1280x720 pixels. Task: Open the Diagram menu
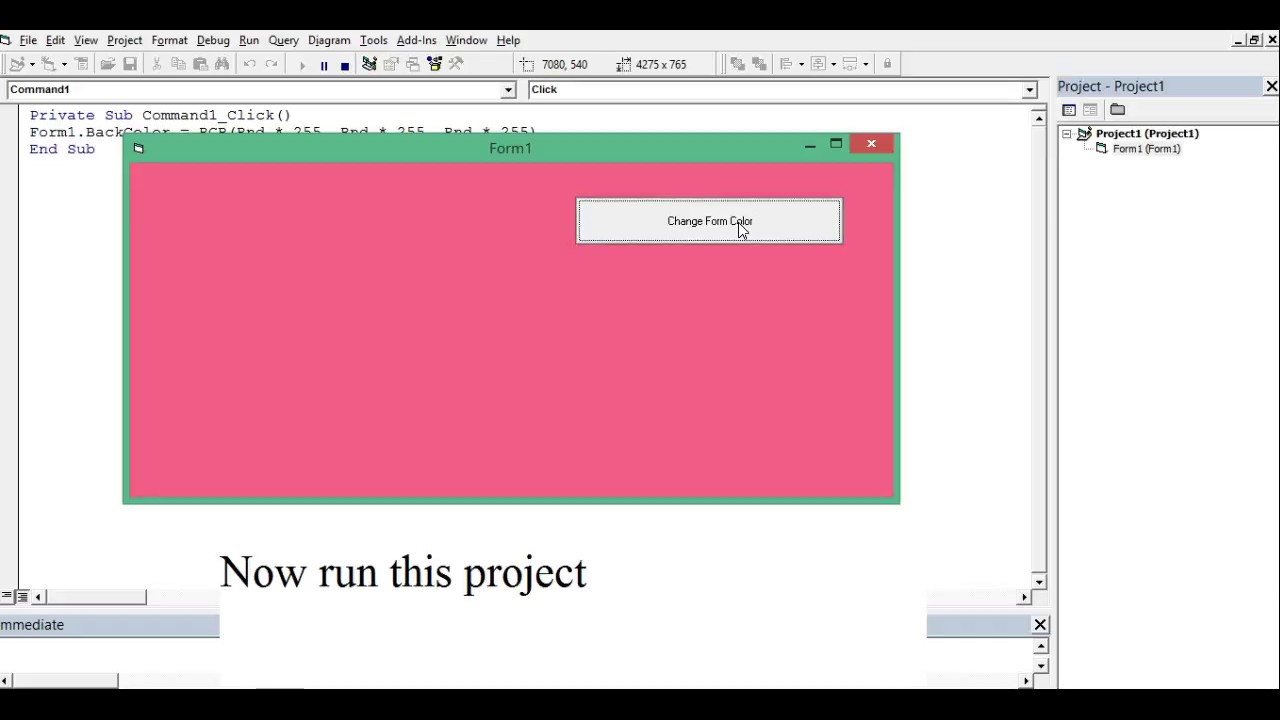click(329, 40)
